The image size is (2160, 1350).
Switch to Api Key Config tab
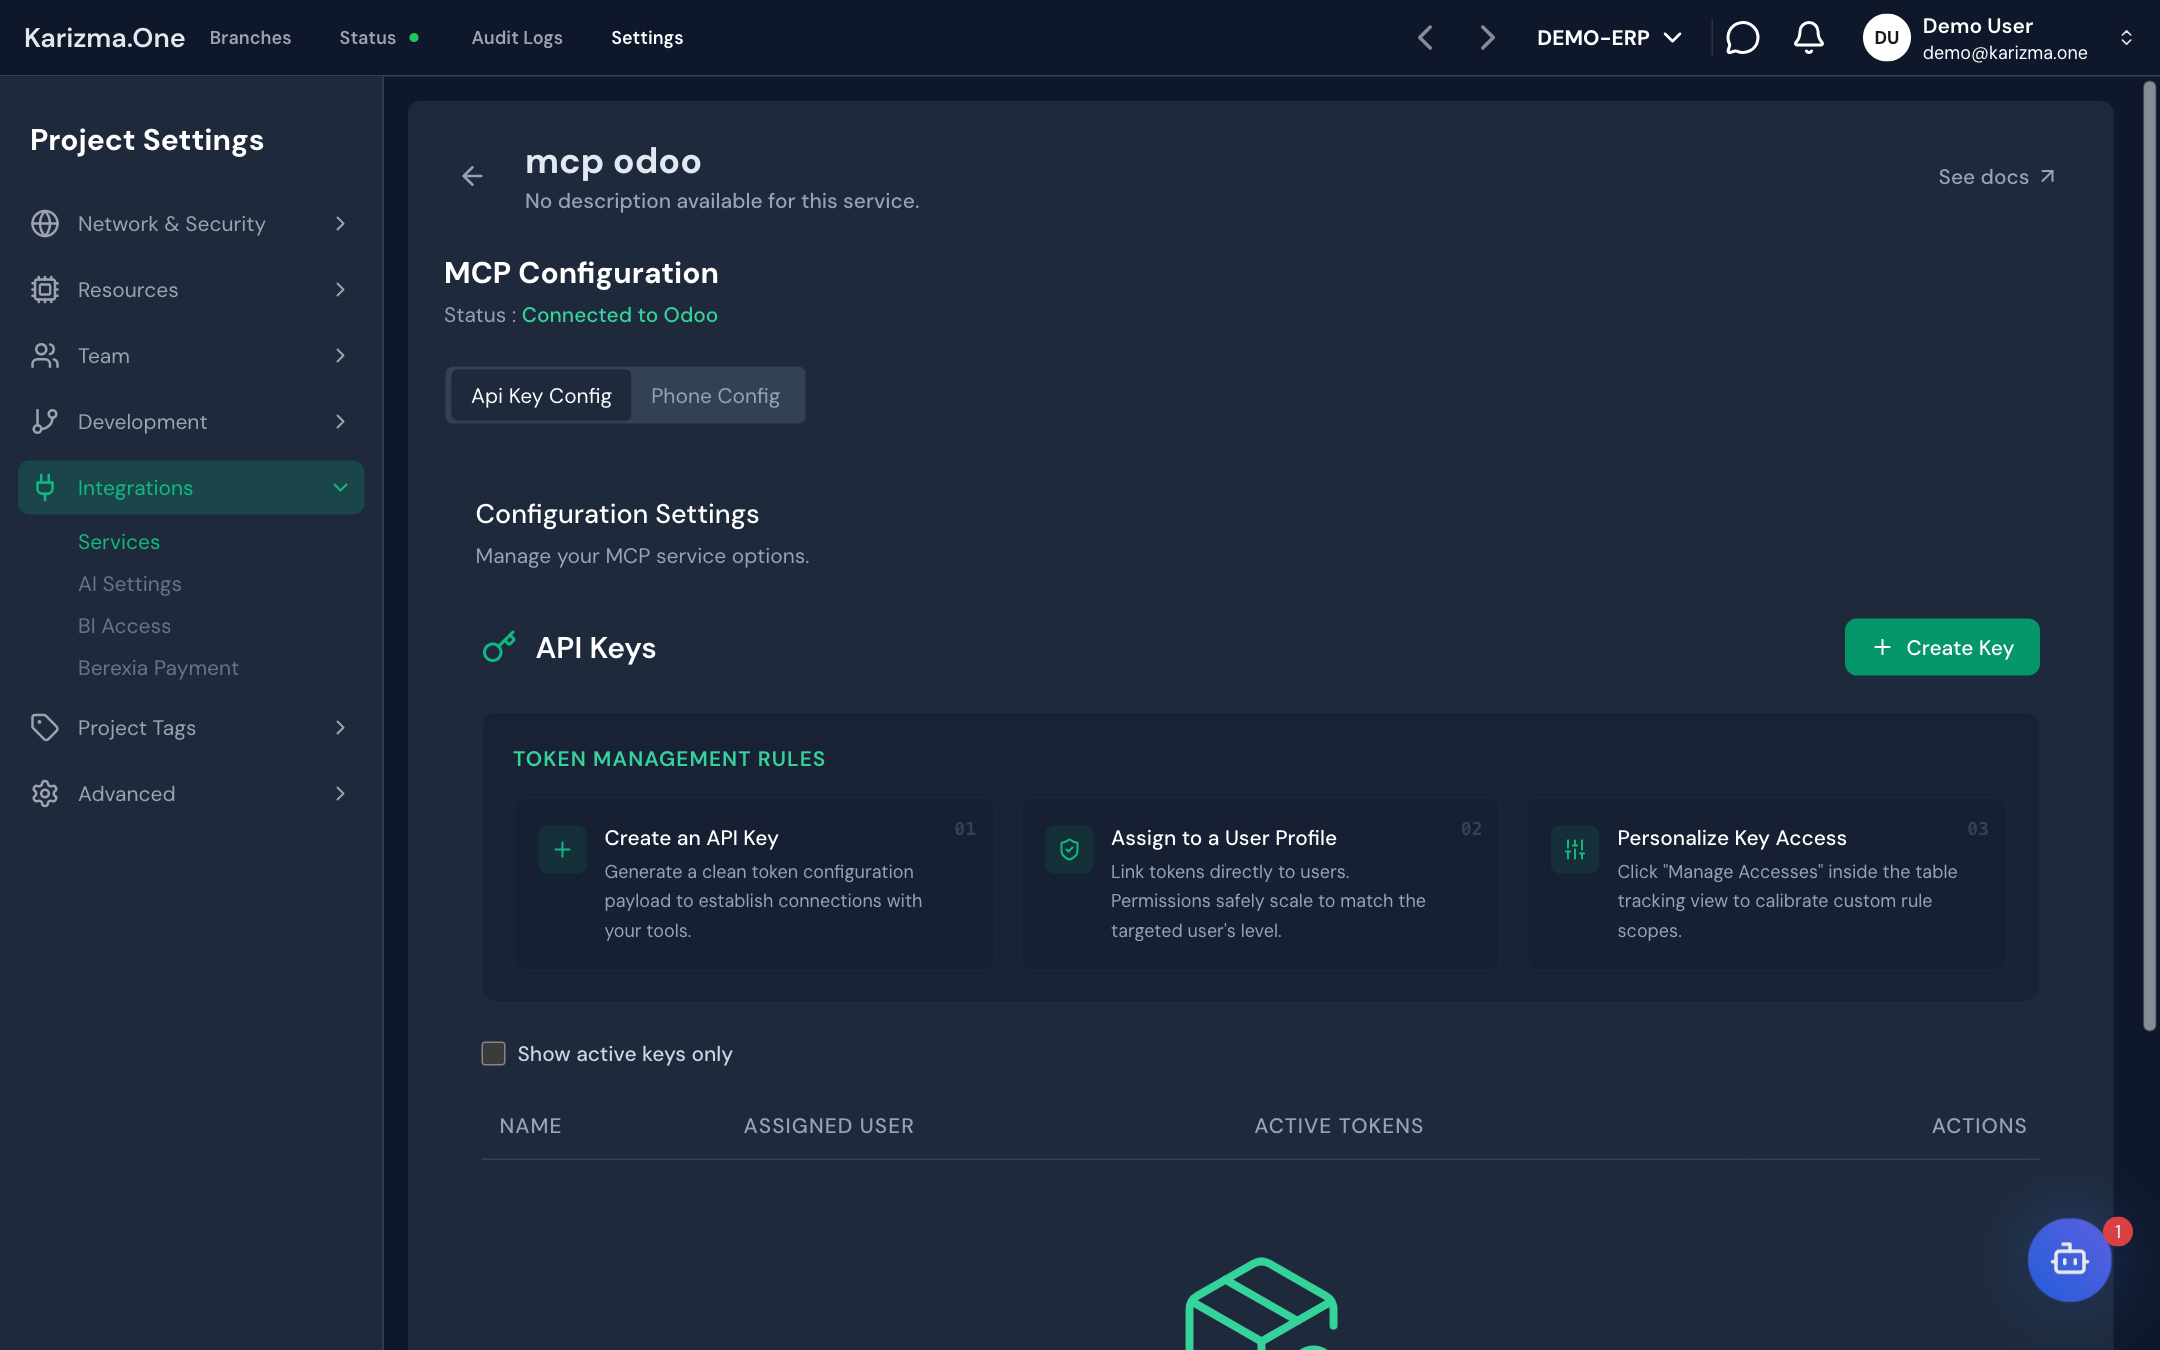coord(541,396)
